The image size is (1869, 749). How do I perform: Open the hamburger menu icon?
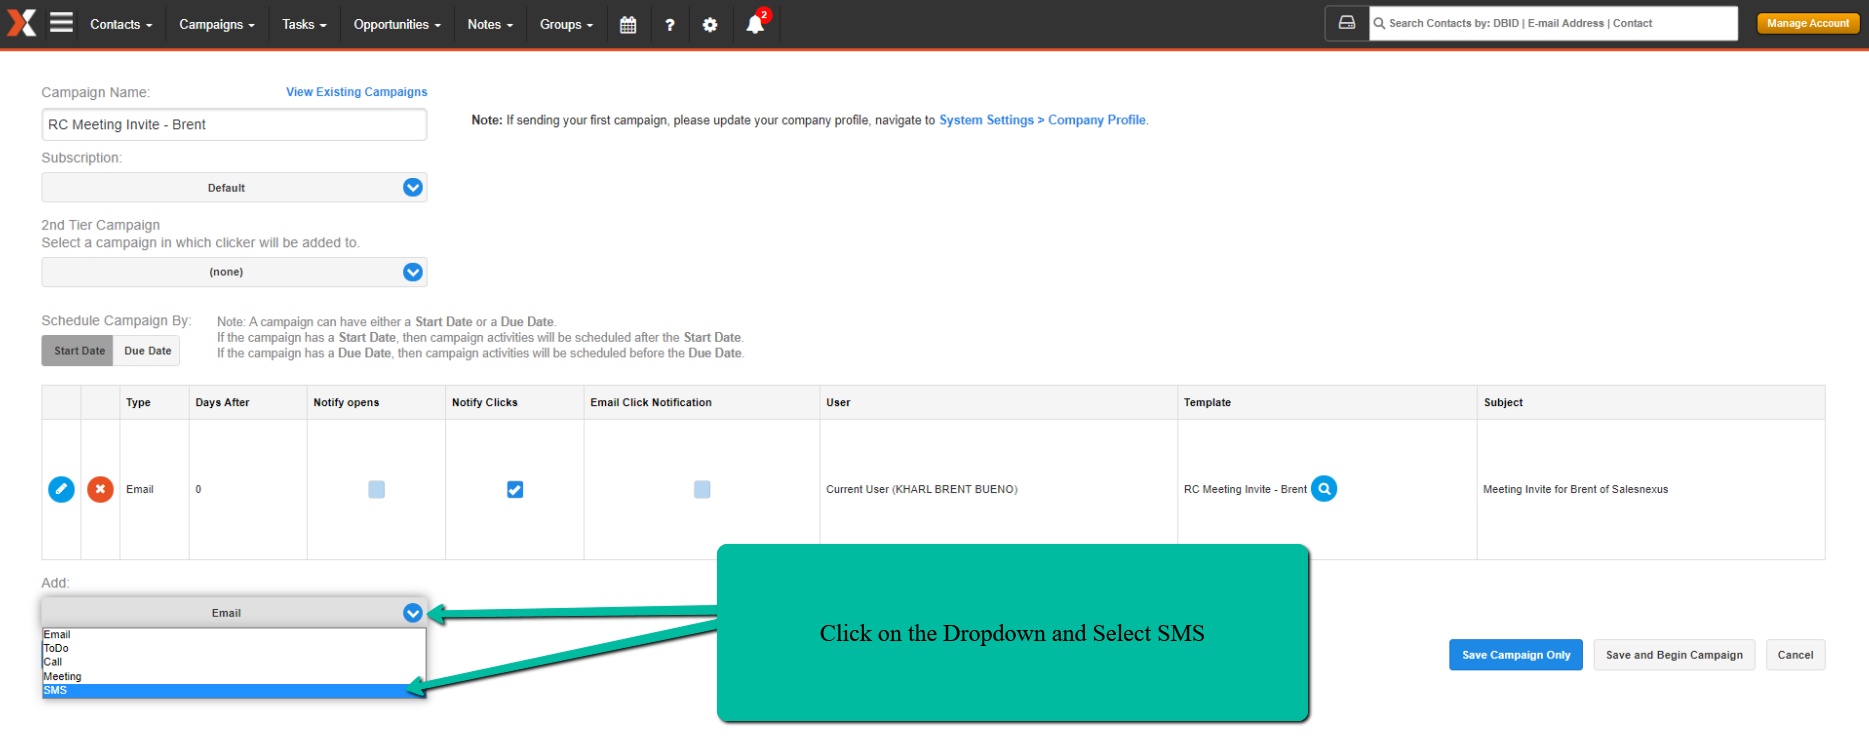(x=62, y=22)
